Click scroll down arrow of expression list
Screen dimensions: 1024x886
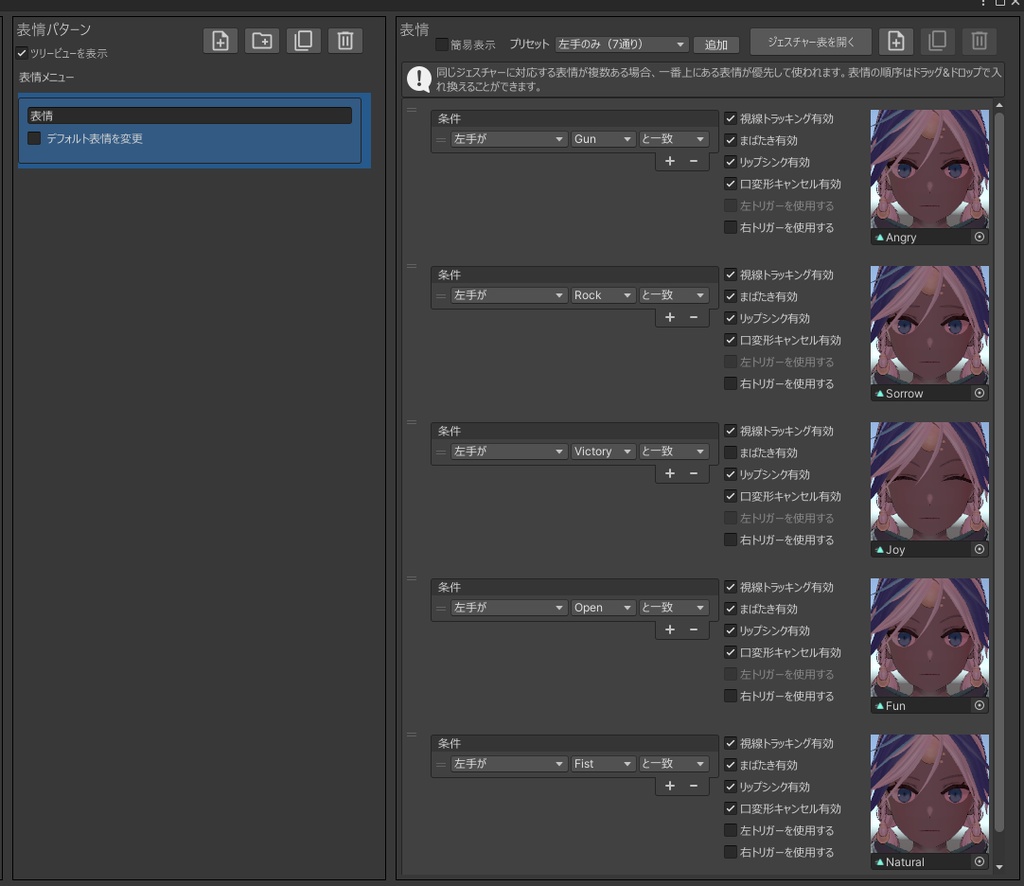(999, 867)
